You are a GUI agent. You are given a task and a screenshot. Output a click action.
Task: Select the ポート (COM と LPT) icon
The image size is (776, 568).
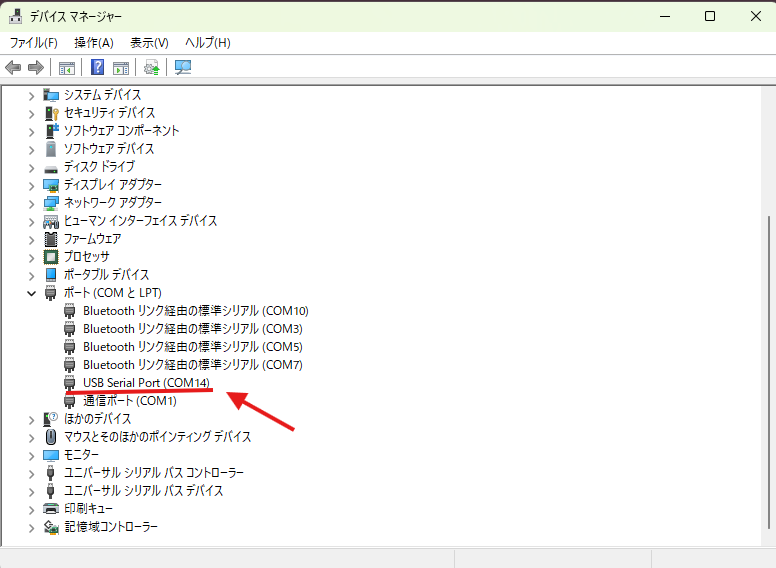coord(50,292)
